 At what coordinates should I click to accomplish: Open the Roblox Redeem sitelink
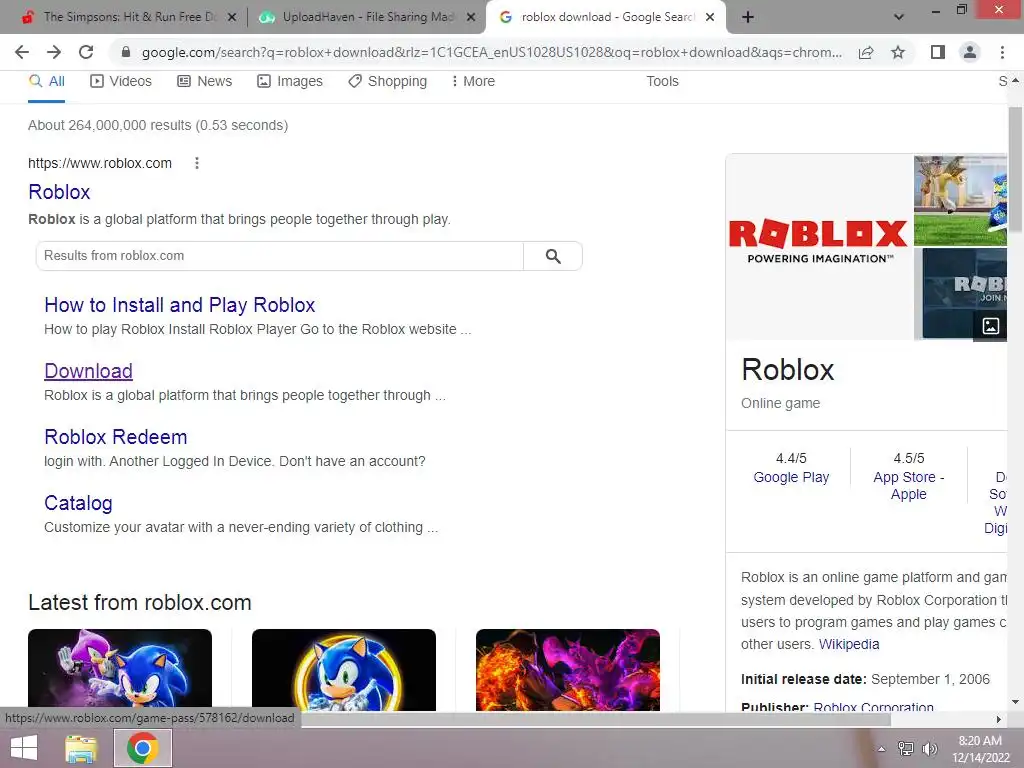point(116,437)
